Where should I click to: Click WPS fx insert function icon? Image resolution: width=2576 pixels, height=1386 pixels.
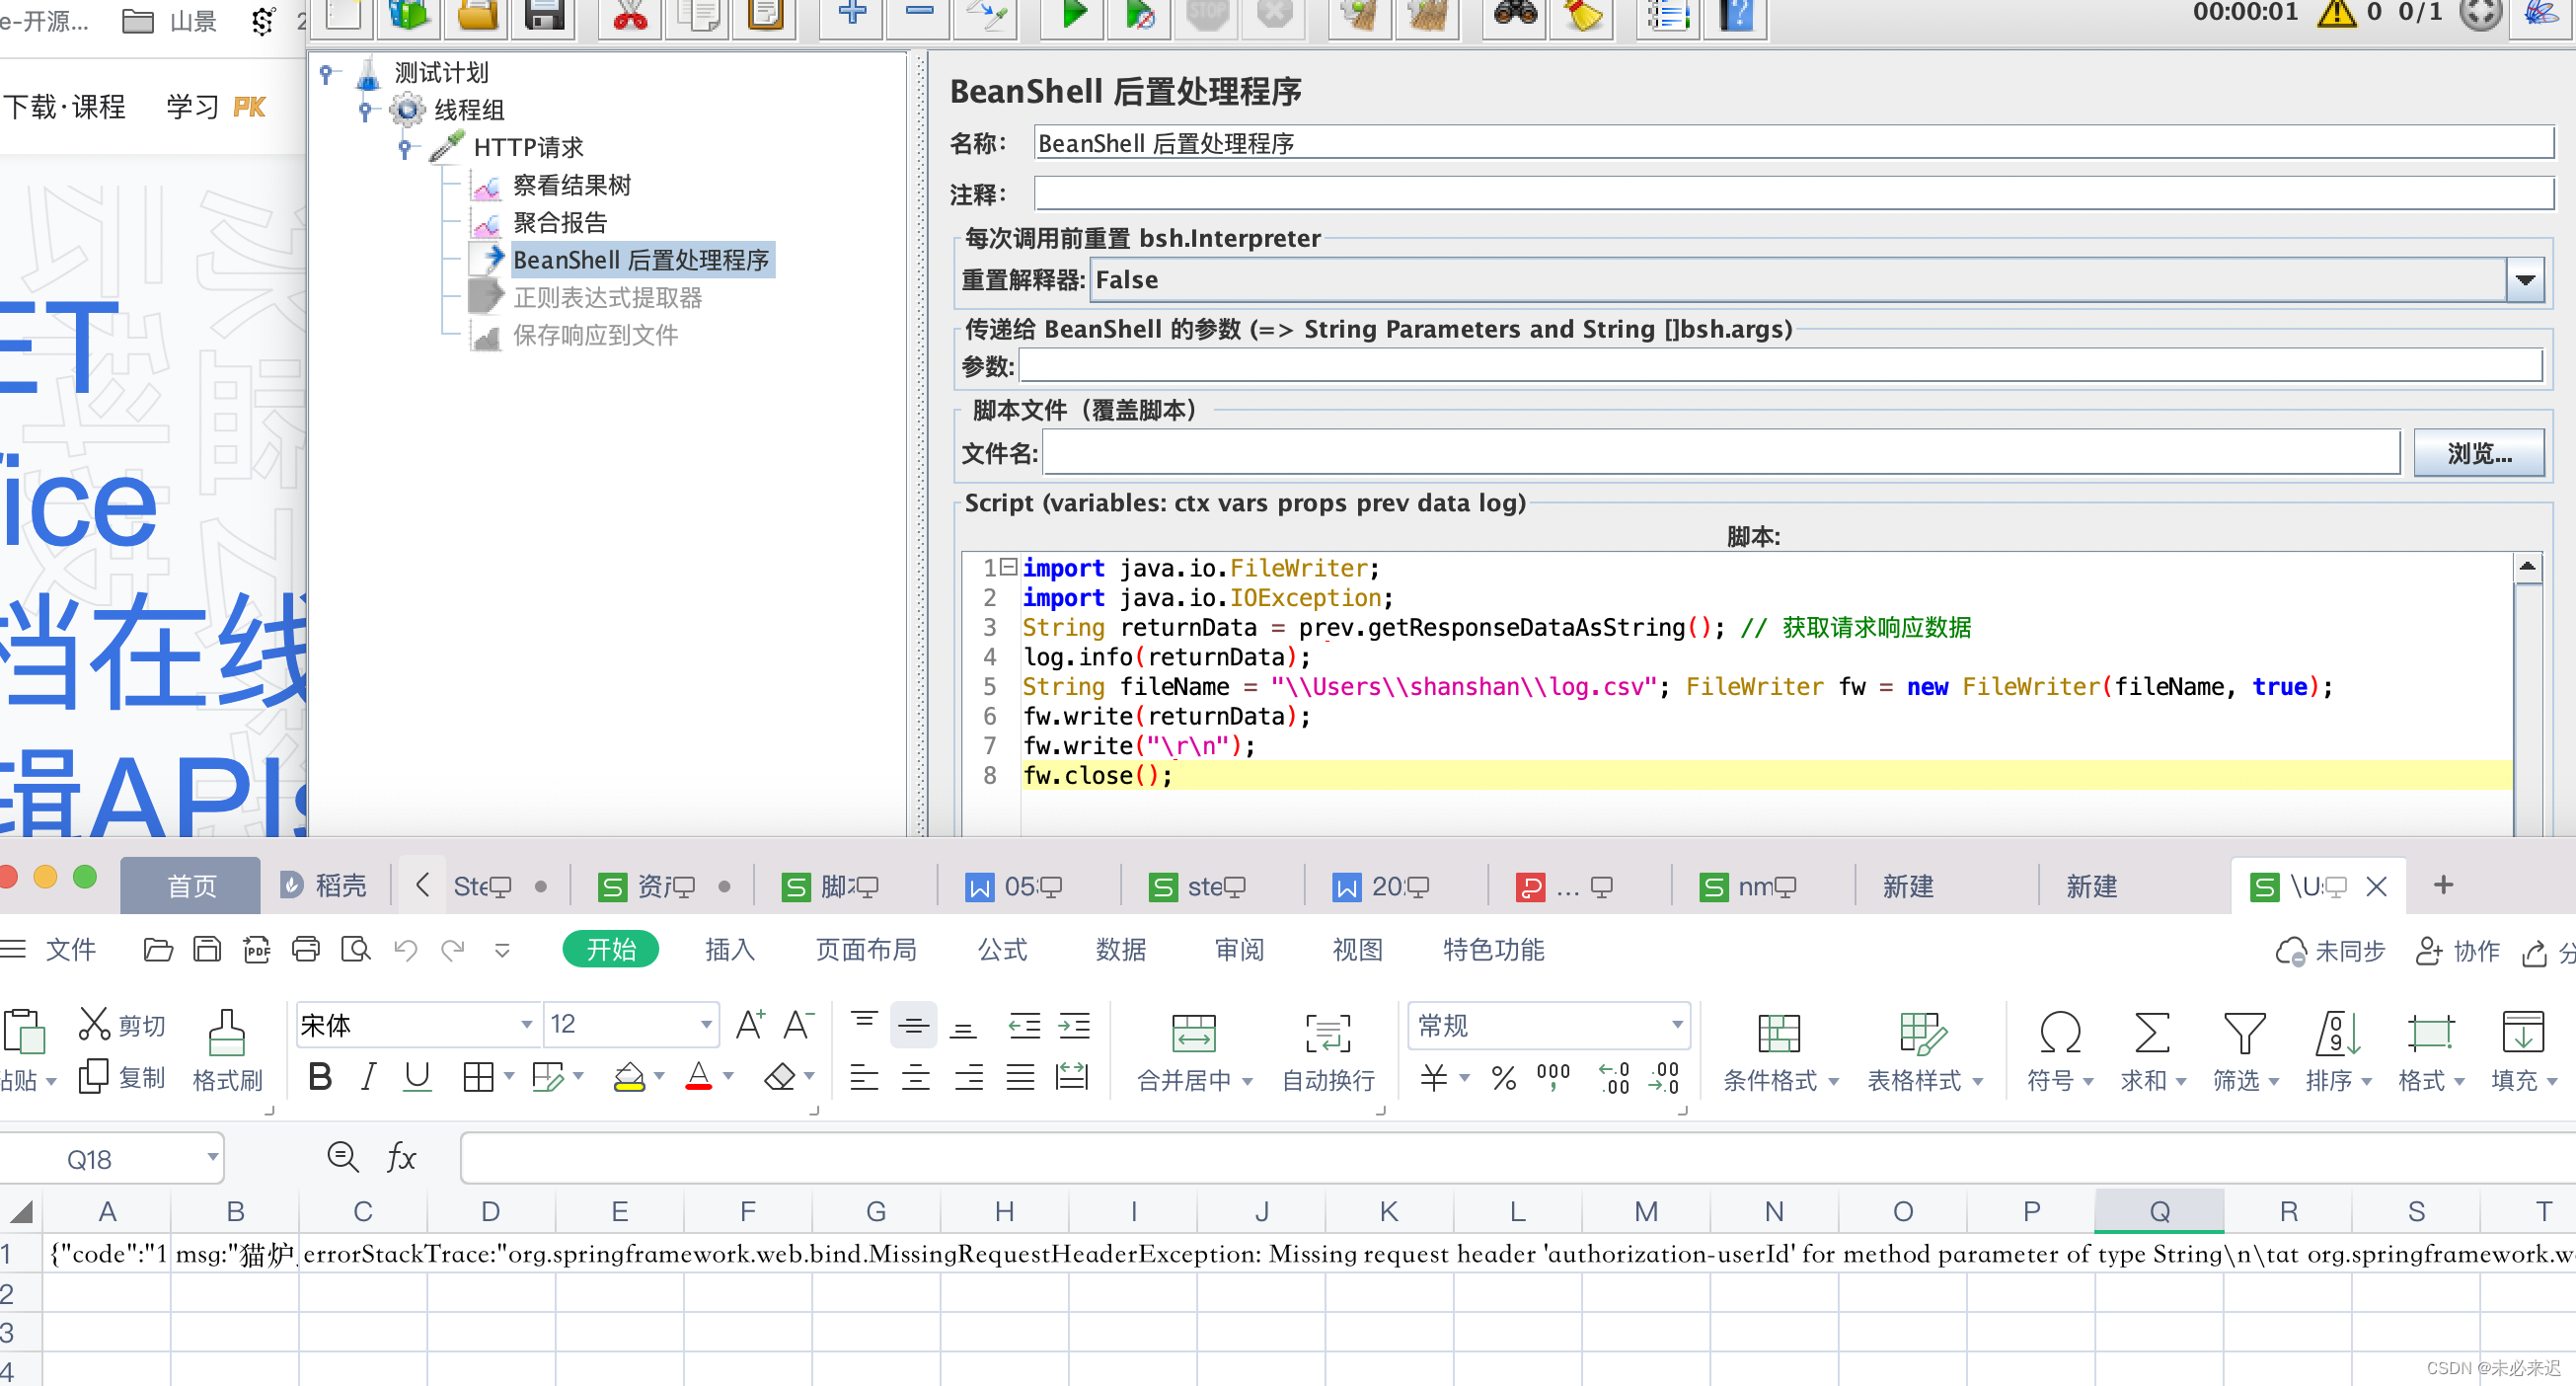(401, 1157)
